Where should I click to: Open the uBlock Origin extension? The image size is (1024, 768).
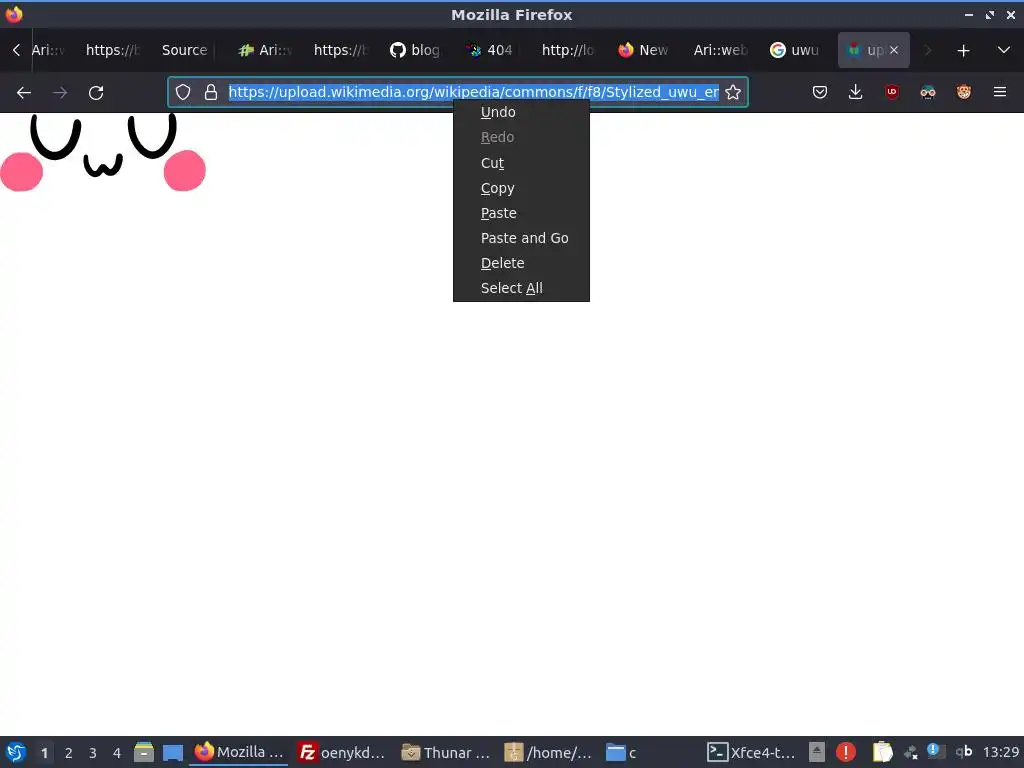point(891,92)
